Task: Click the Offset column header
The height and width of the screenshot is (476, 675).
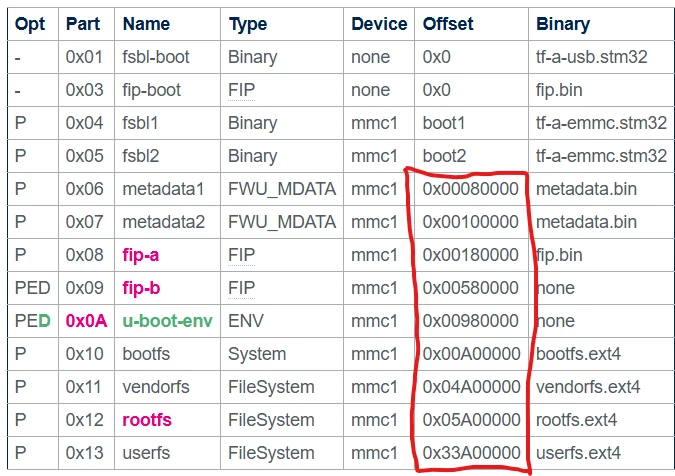Action: tap(448, 24)
